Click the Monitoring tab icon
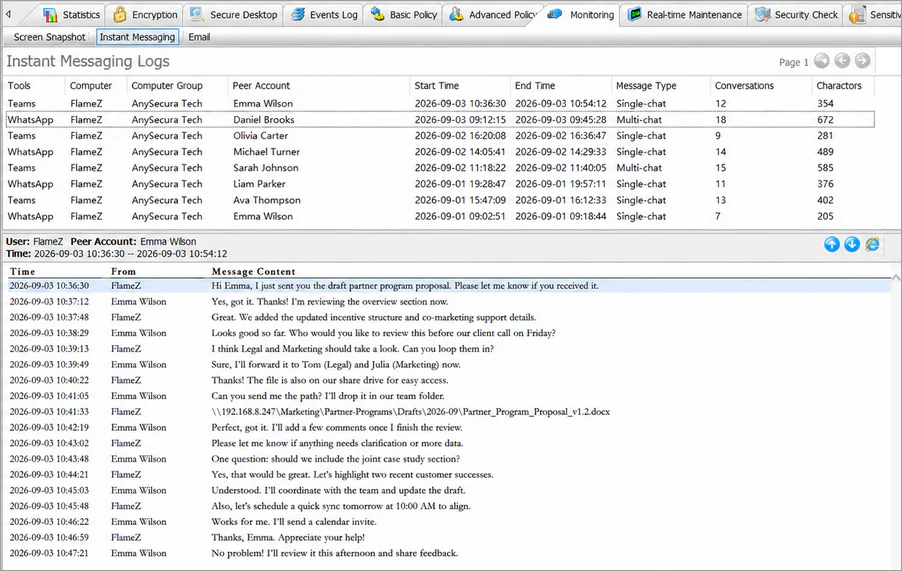902x571 pixels. pyautogui.click(x=555, y=14)
